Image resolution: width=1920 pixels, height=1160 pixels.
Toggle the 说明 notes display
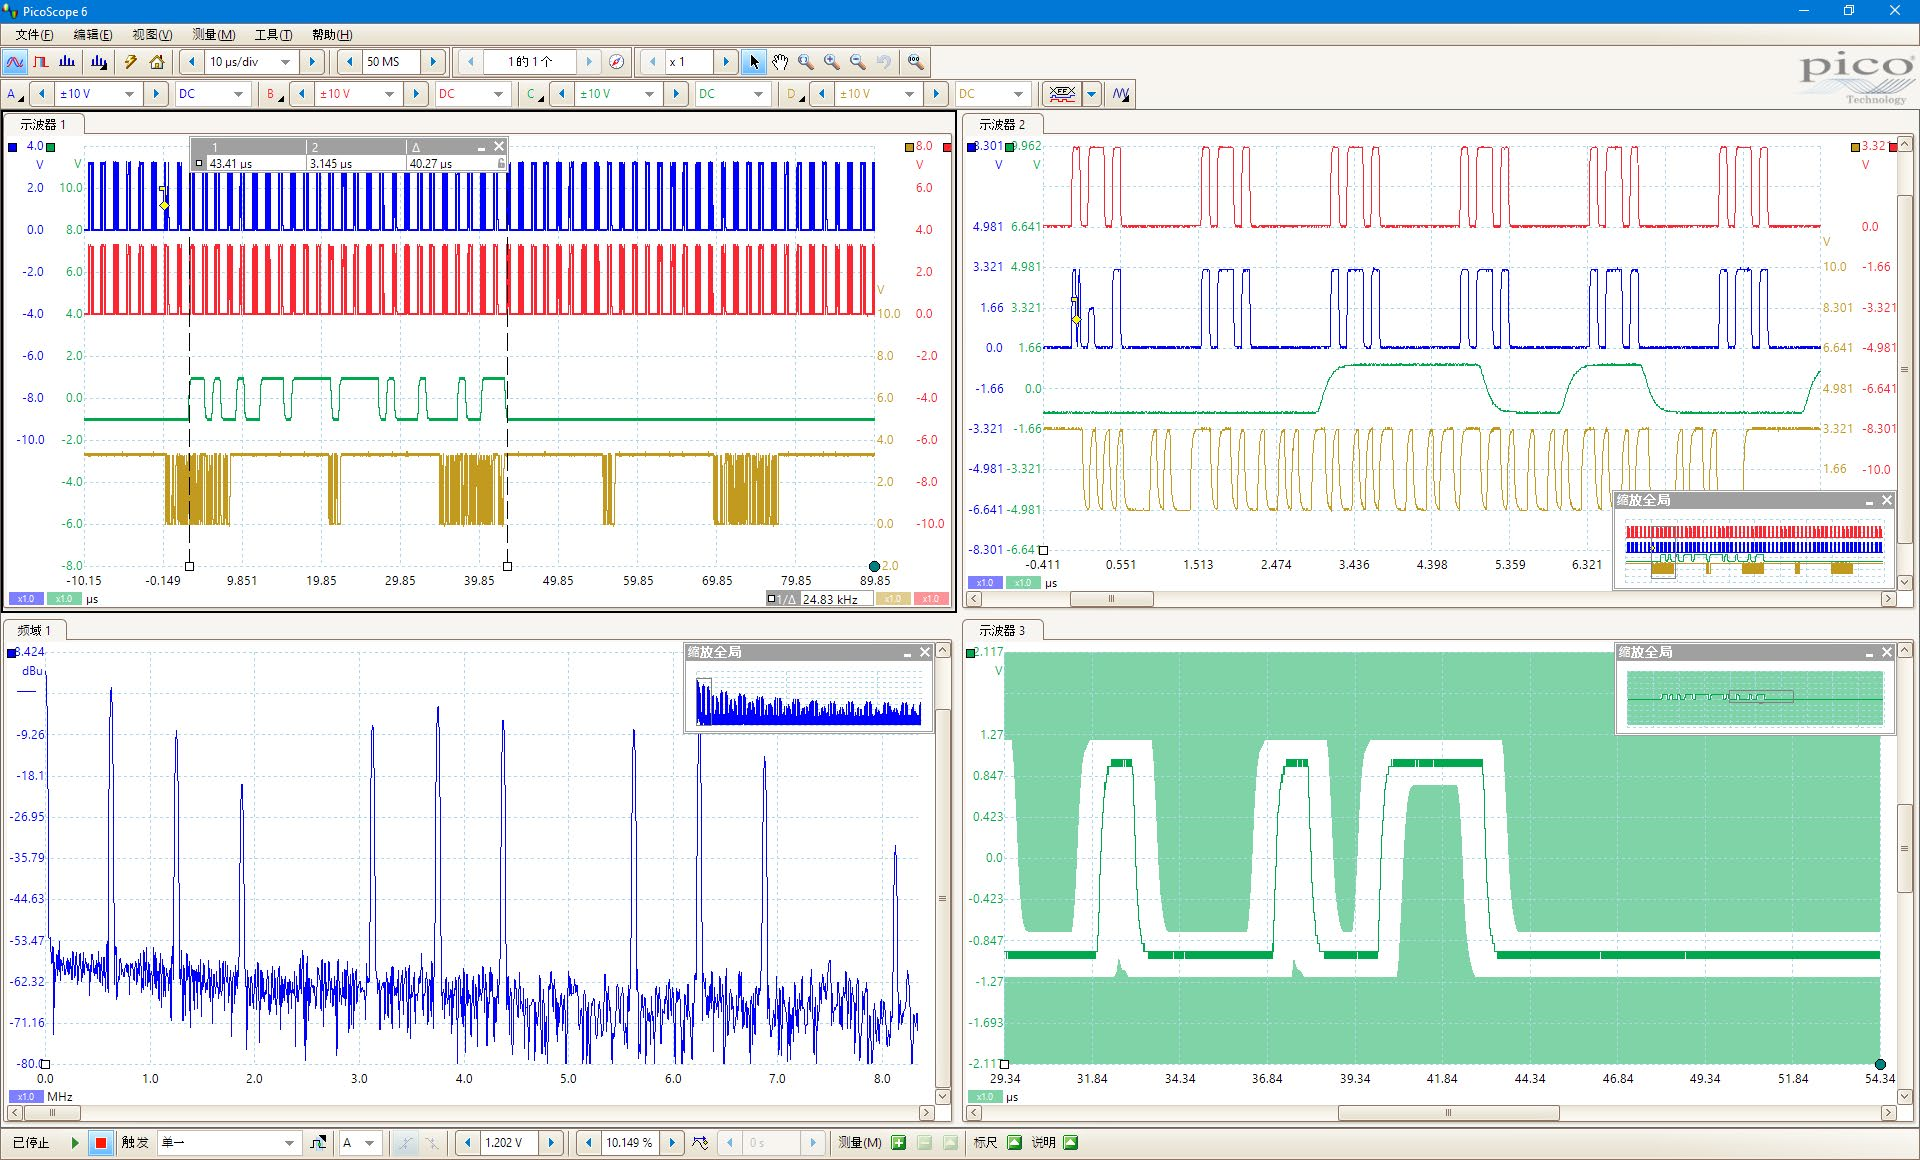click(x=1071, y=1143)
